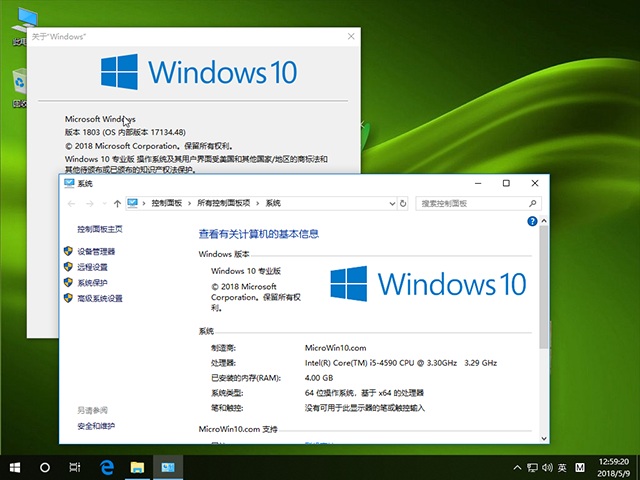Expand chevron after Control Panel breadcrumb
The height and width of the screenshot is (480, 640).
click(x=189, y=203)
